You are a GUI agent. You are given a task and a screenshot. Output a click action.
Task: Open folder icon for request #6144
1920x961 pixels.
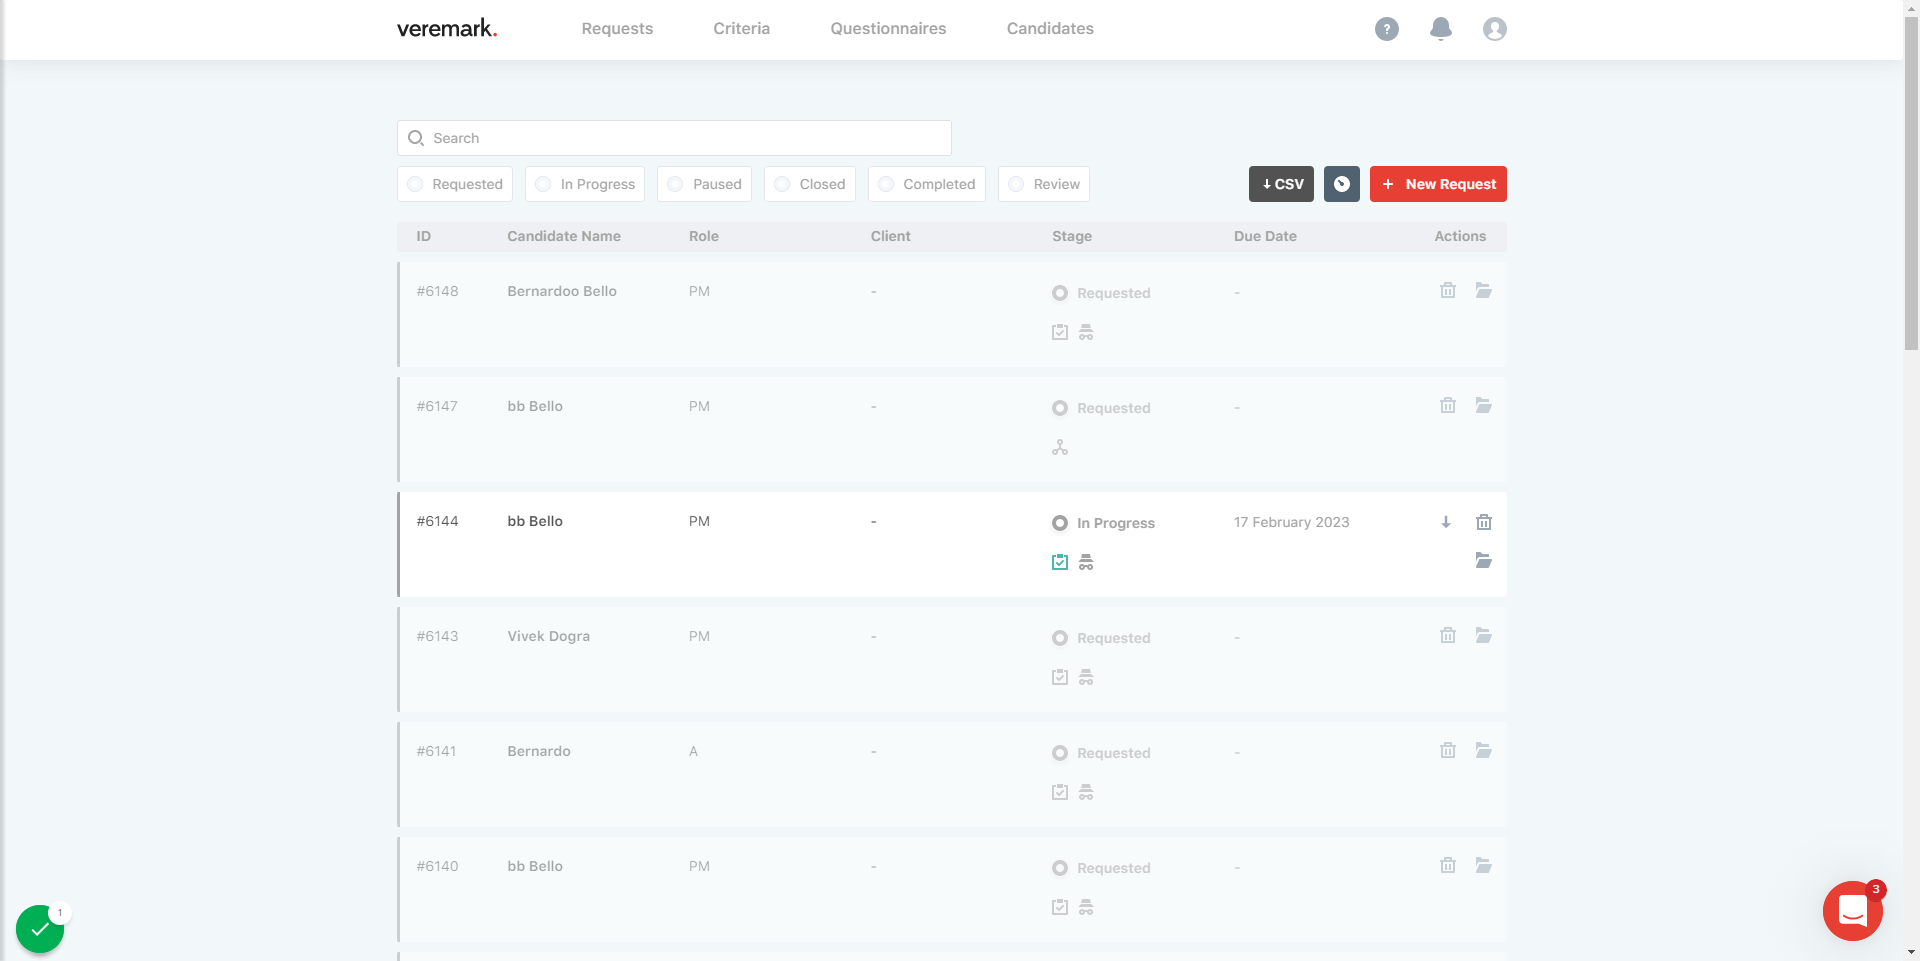point(1483,560)
